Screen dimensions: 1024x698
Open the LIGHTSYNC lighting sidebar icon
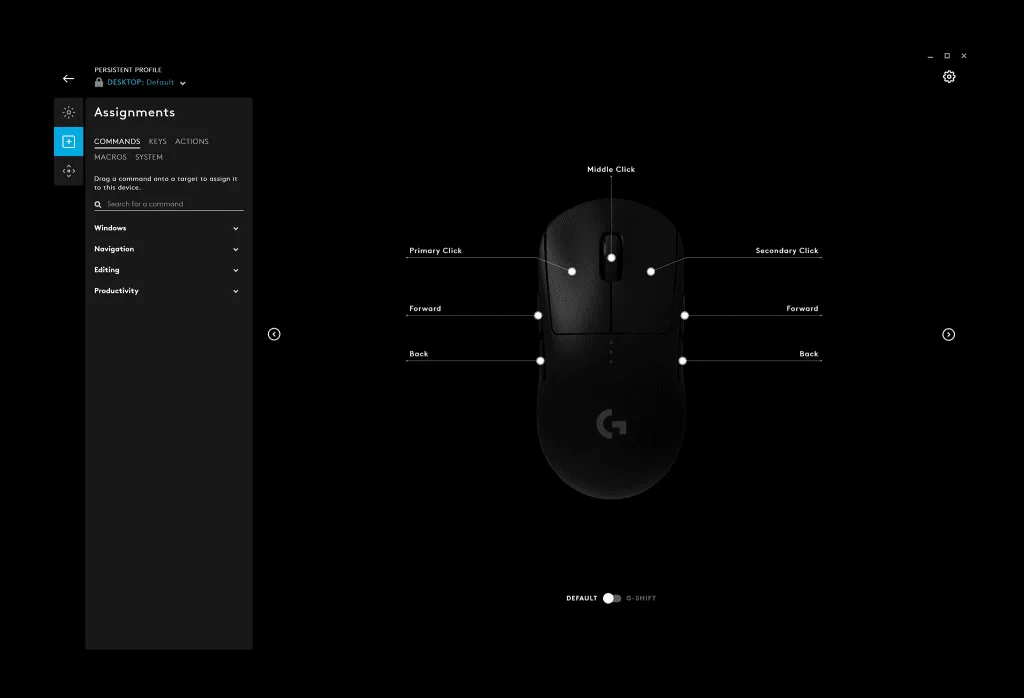pos(69,113)
